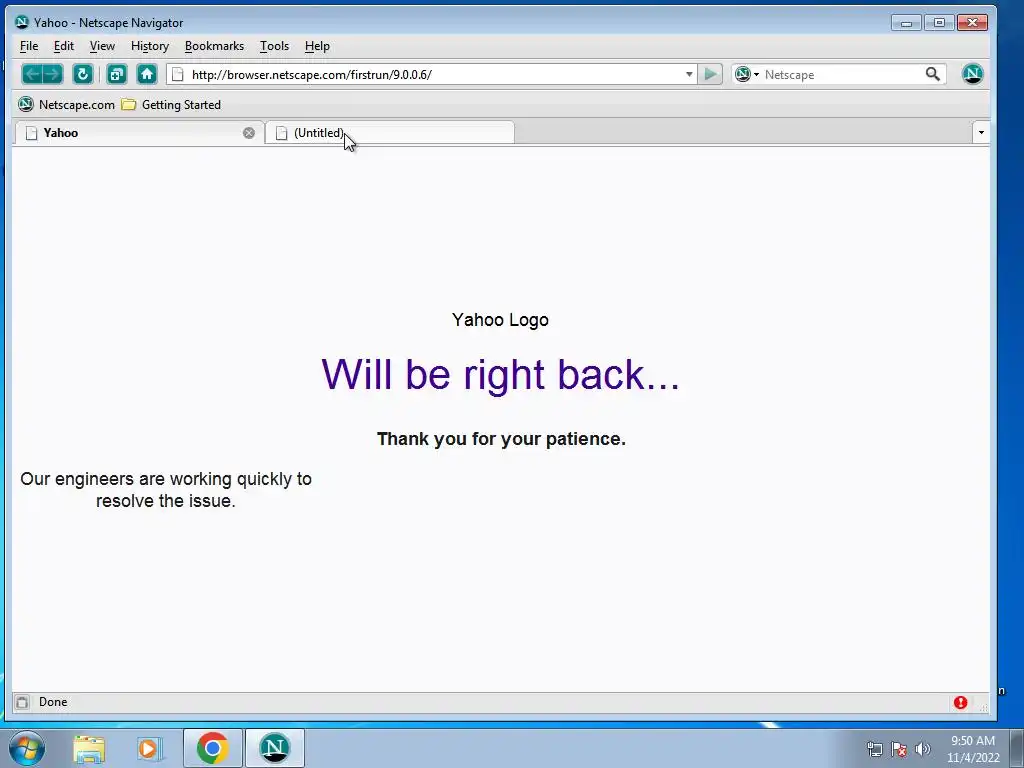Go to the Home page icon

coord(147,74)
